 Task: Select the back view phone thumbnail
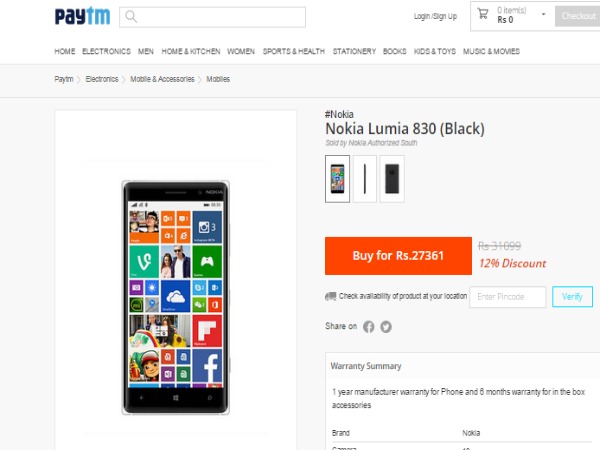(x=392, y=178)
